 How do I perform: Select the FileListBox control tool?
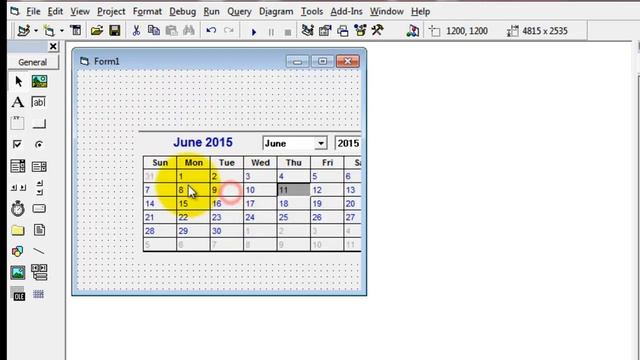39,230
